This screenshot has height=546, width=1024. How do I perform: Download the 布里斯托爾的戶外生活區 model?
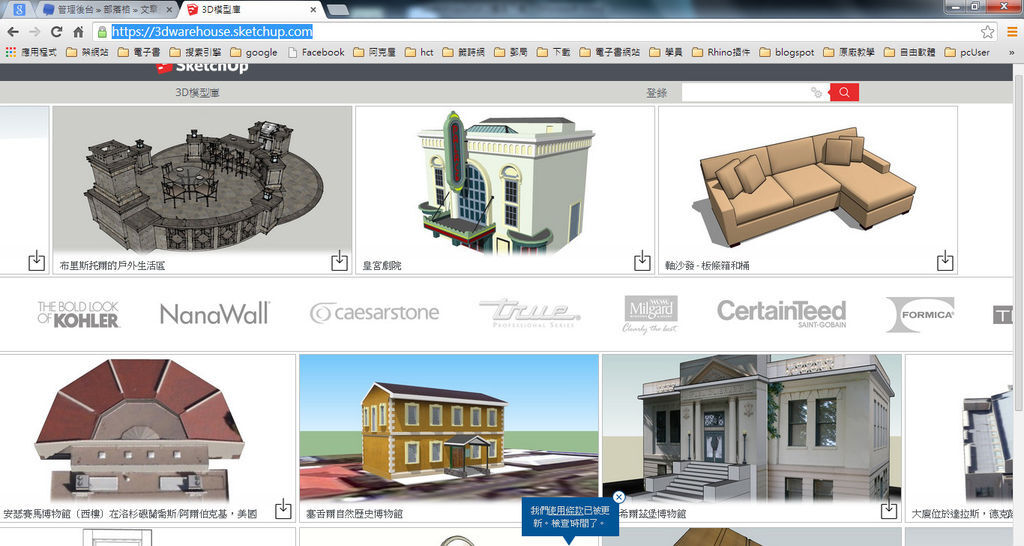pos(339,261)
